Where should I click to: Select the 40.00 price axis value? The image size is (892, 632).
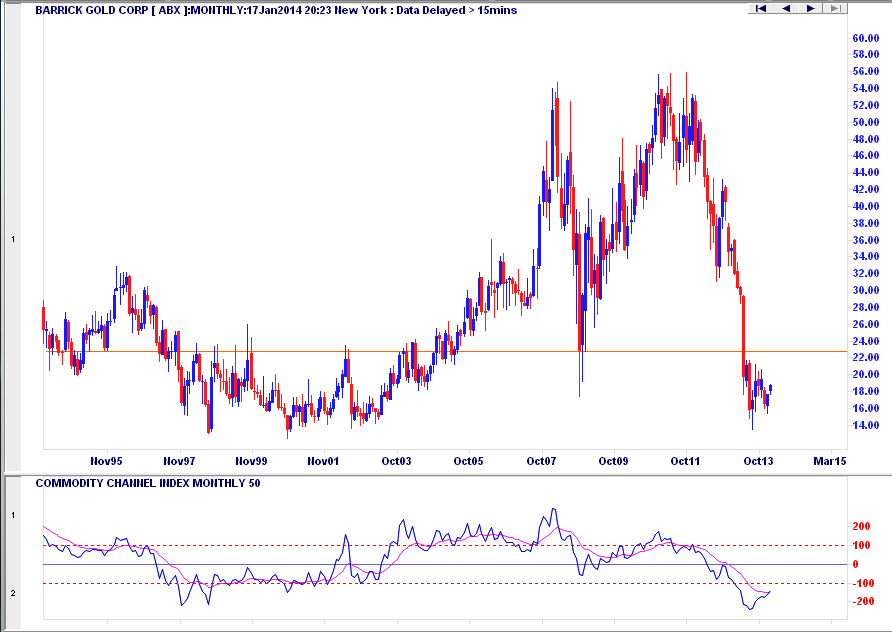coord(866,206)
